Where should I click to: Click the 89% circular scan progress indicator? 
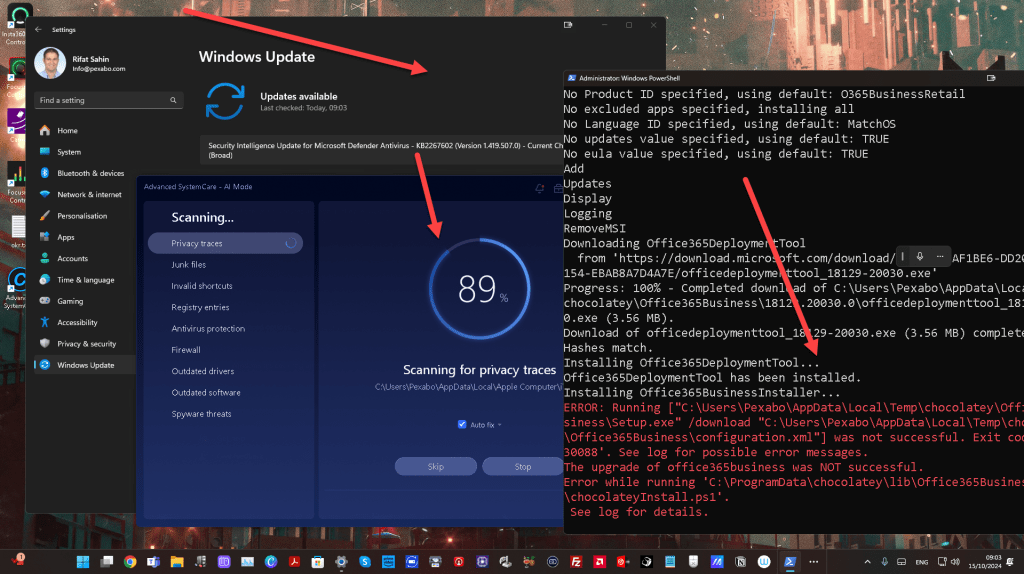point(479,289)
